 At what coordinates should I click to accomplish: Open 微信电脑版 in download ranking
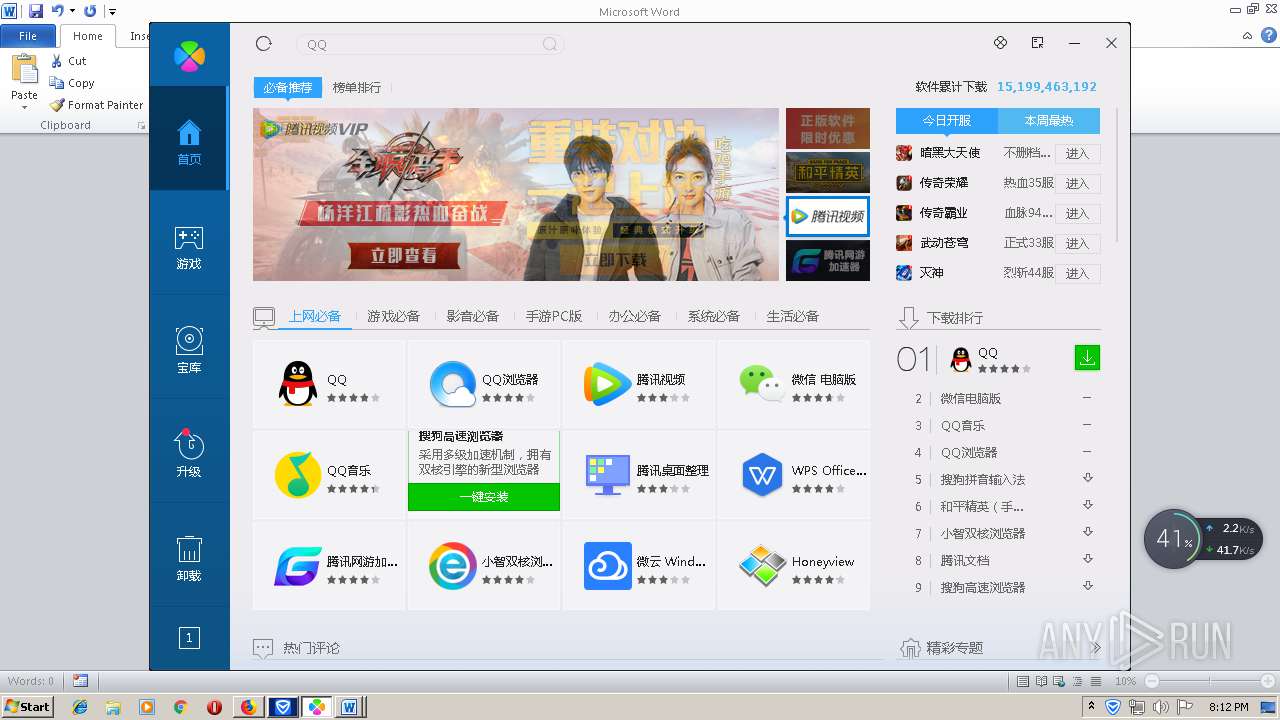pos(970,398)
